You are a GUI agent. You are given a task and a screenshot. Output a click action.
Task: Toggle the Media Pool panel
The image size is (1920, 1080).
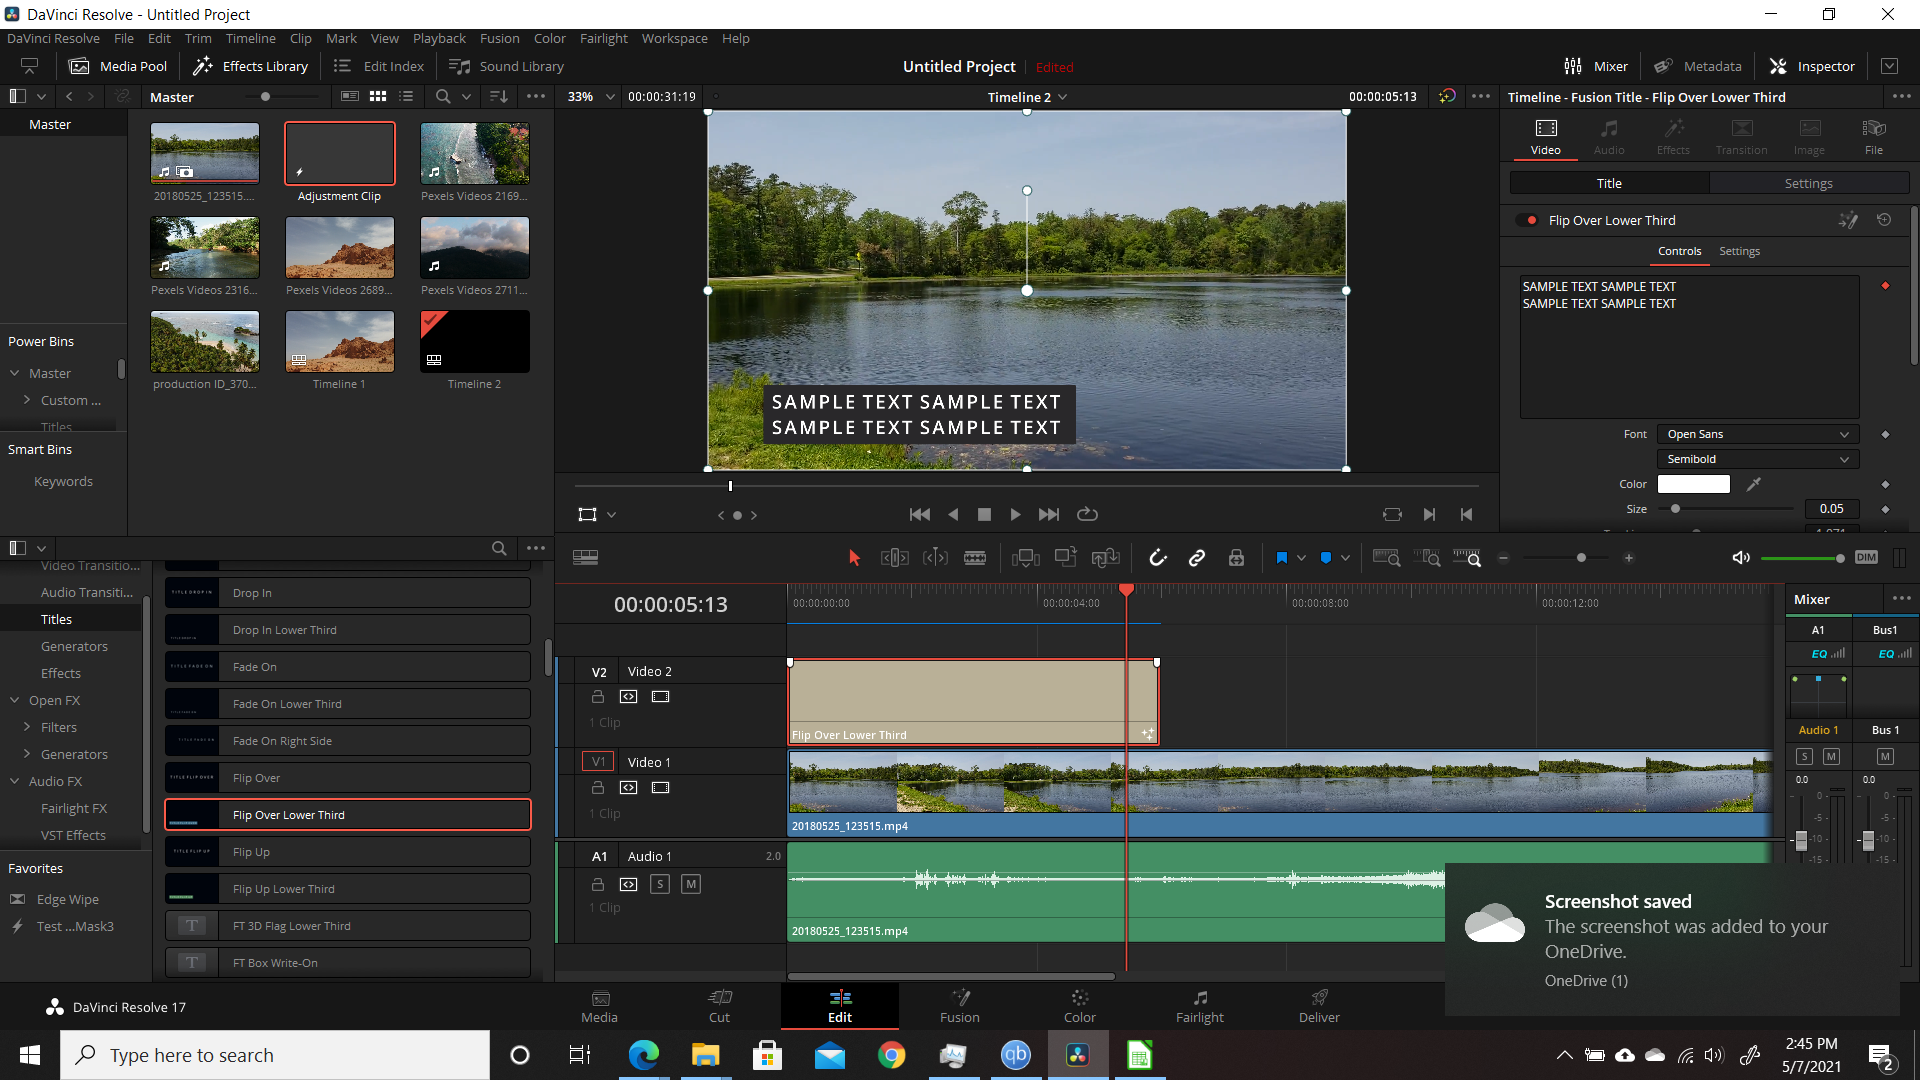pos(118,66)
